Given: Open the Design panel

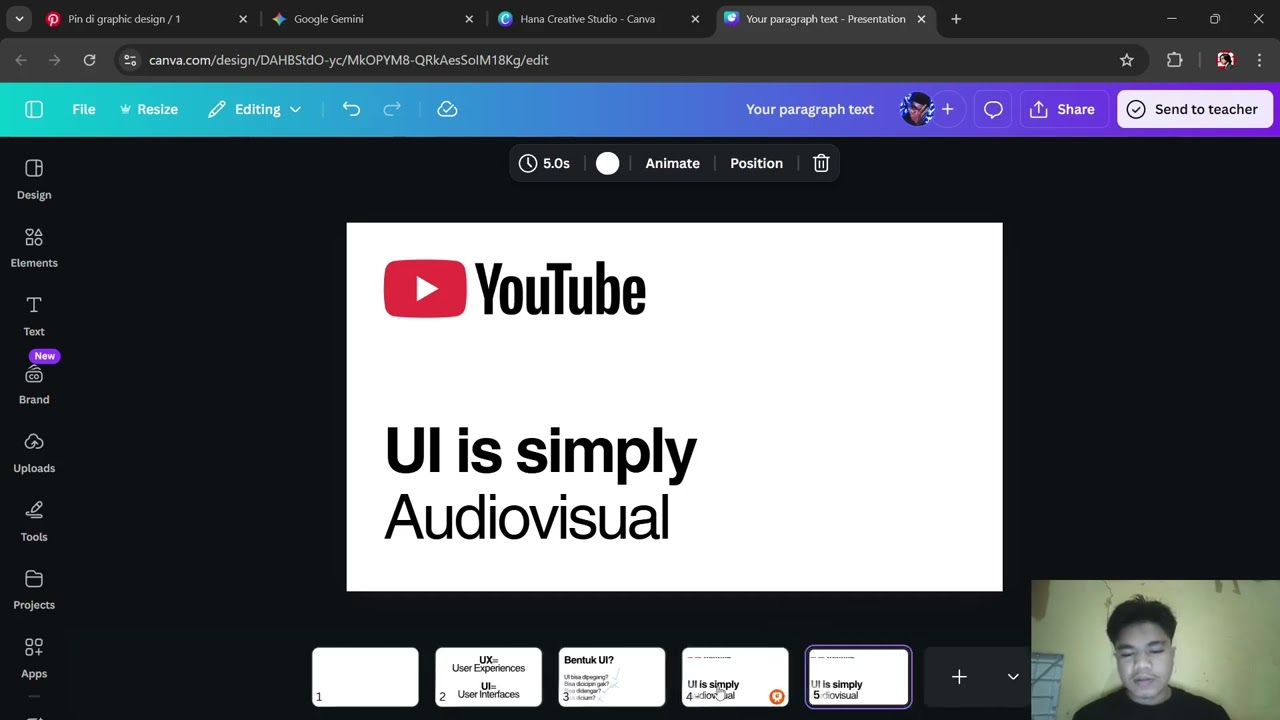Looking at the screenshot, I should (34, 179).
